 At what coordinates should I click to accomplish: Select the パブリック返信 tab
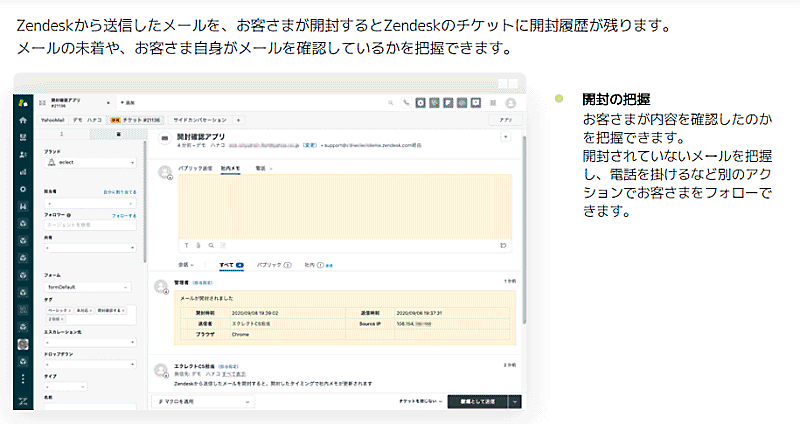194,169
